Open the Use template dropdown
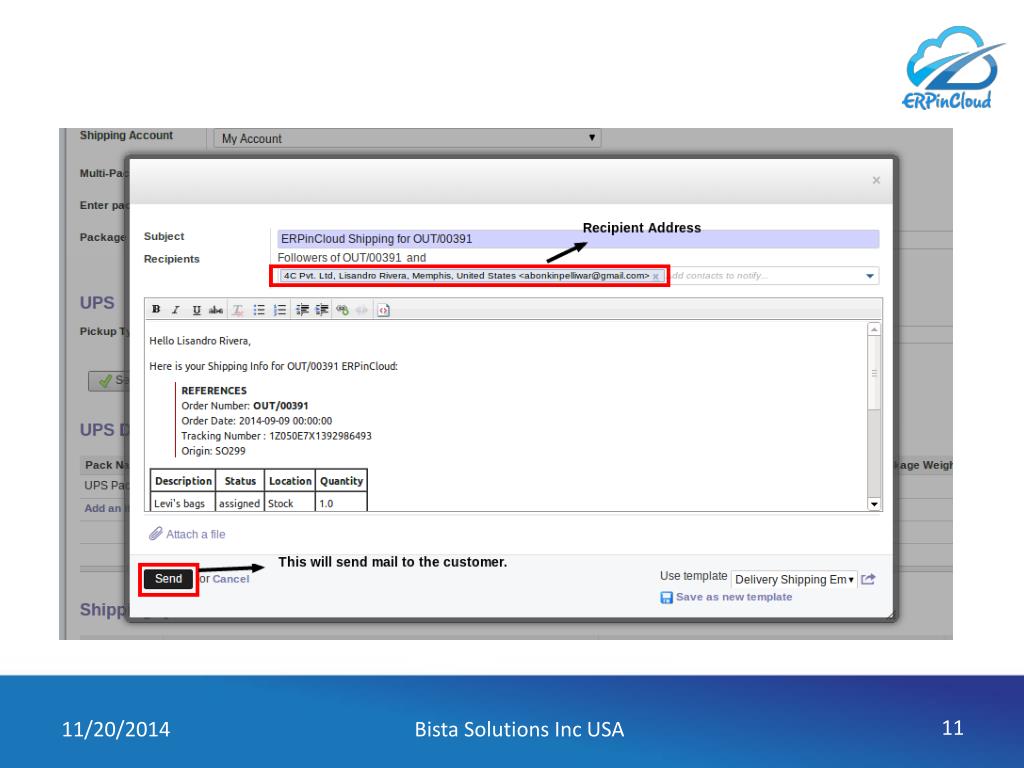The height and width of the screenshot is (768, 1024). point(794,579)
